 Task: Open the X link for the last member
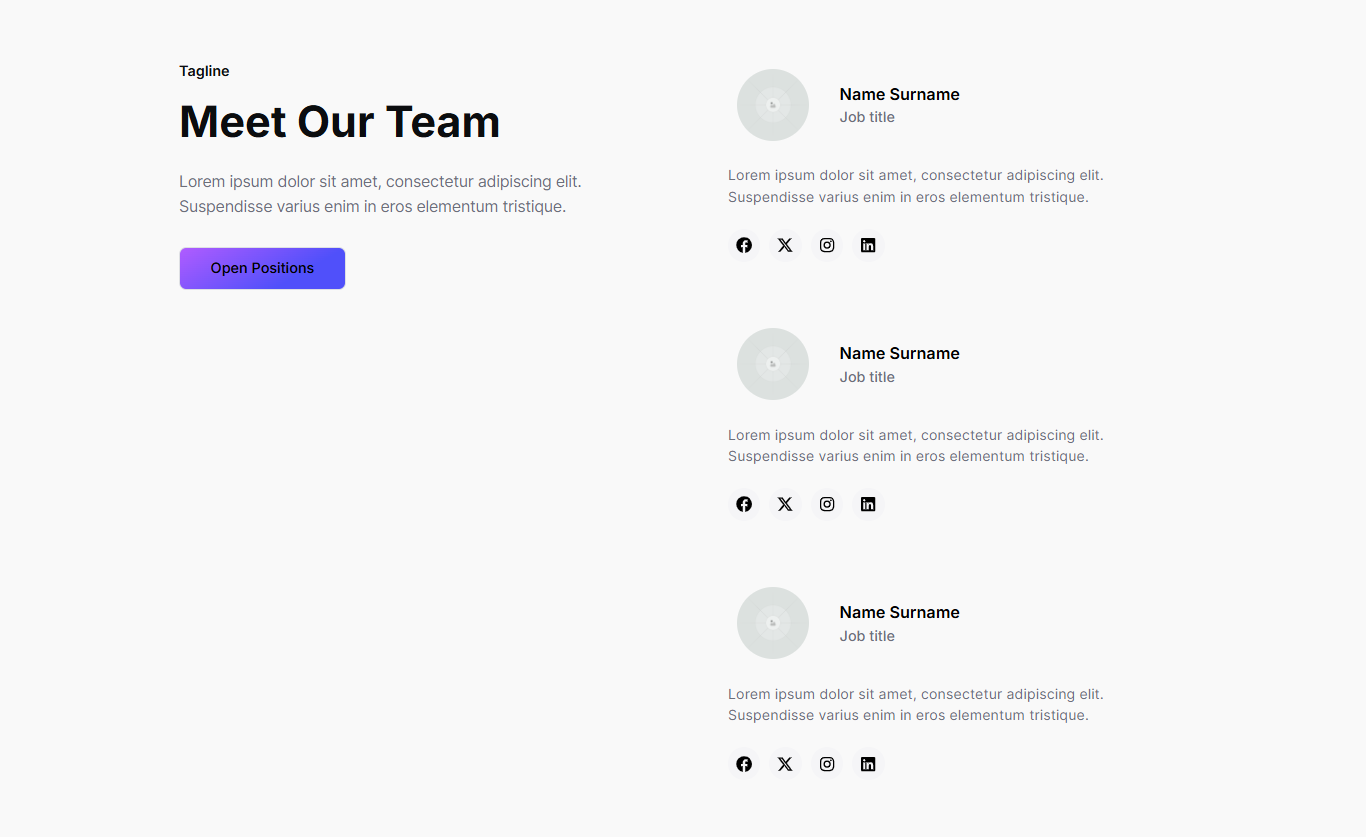(785, 763)
